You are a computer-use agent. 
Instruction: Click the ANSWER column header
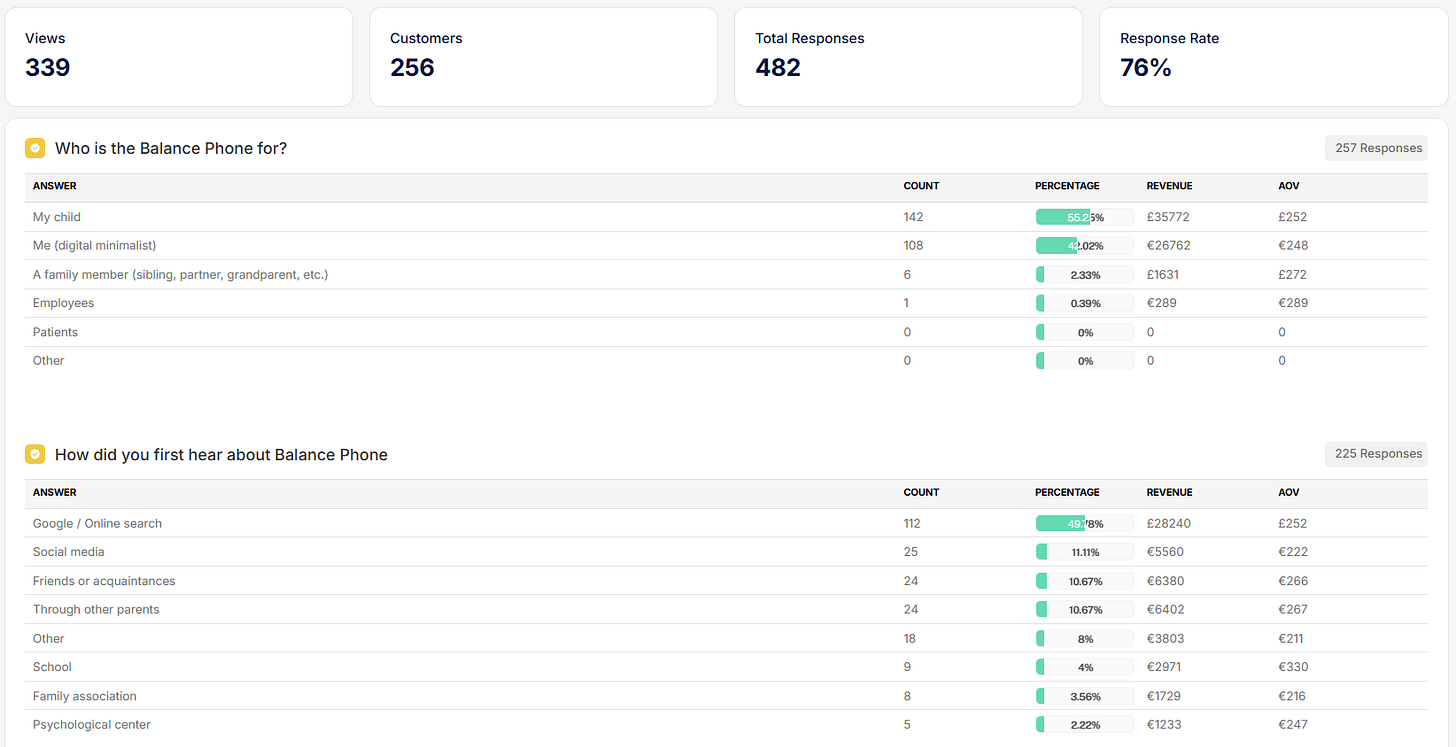click(55, 185)
